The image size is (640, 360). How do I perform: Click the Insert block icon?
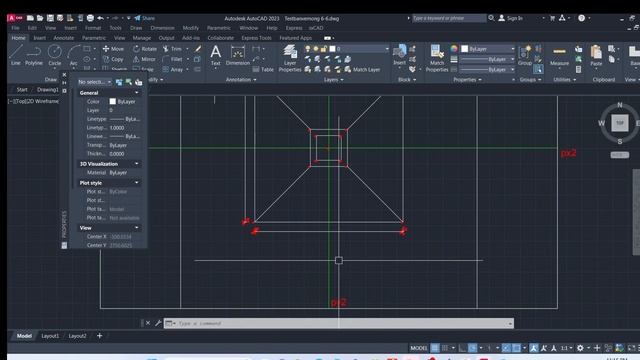399,55
